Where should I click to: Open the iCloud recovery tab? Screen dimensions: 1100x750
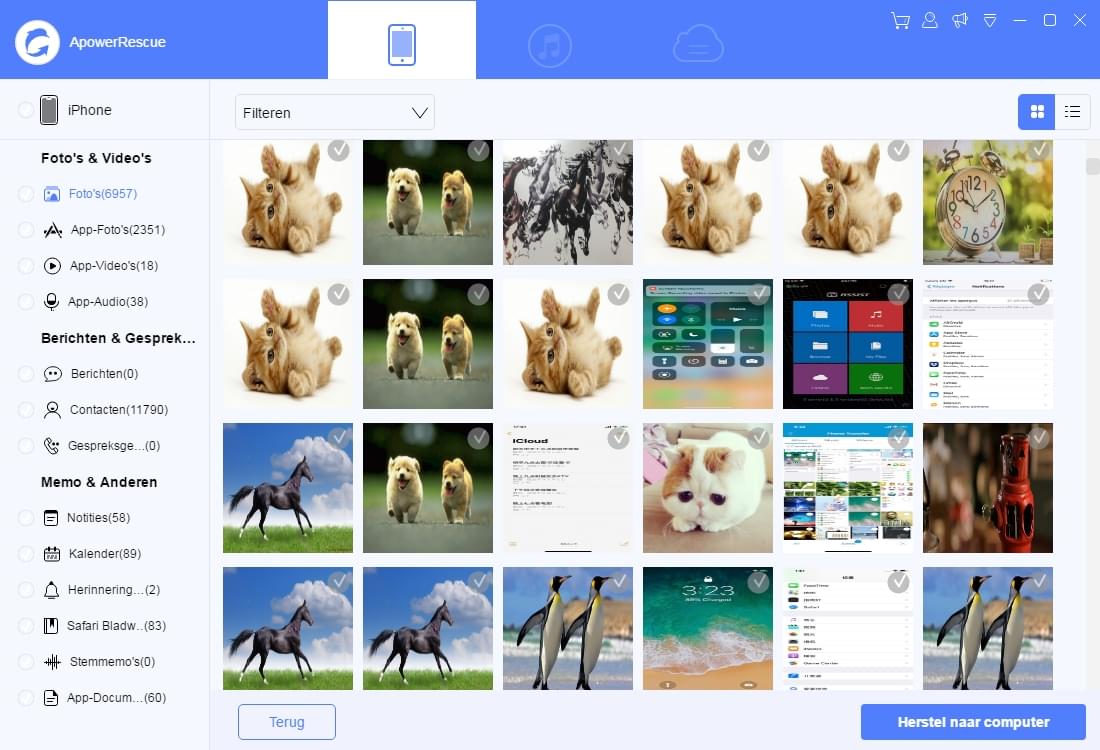click(x=698, y=45)
